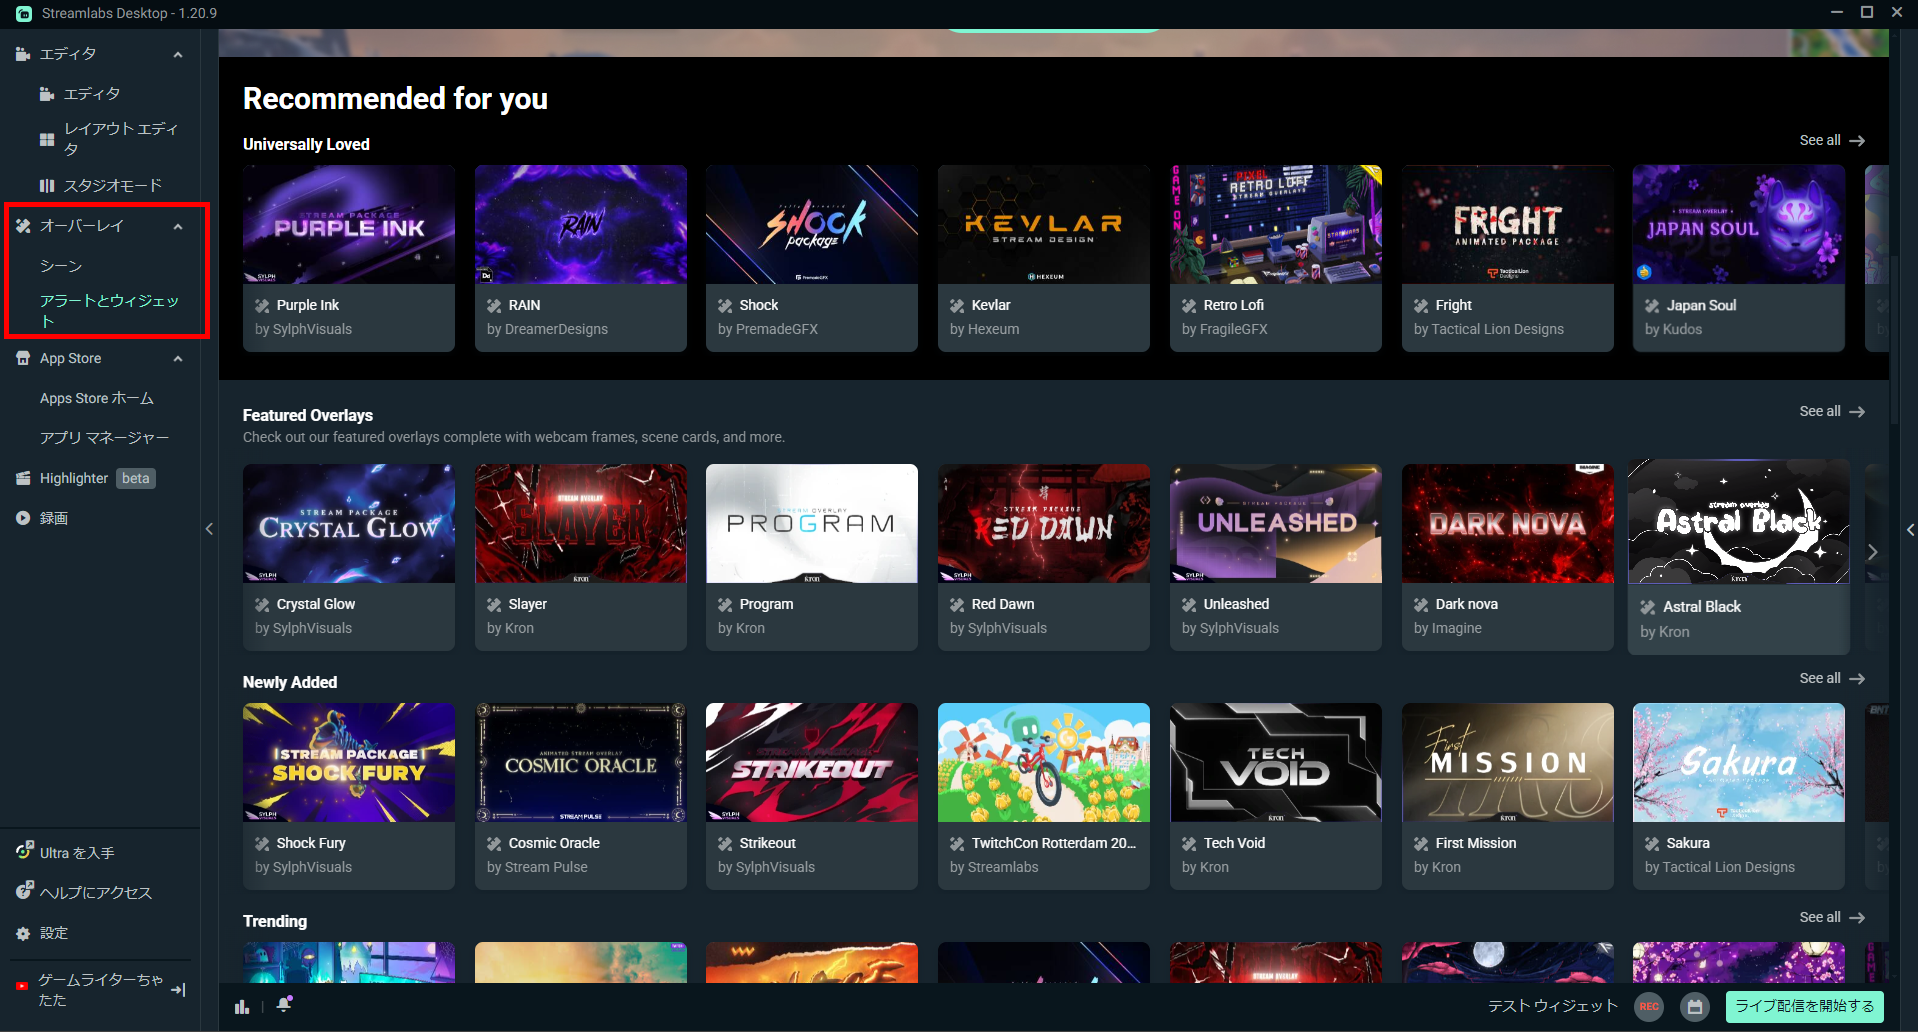1918x1032 pixels.
Task: Click the replay buffer icon
Action: [x=1695, y=1007]
